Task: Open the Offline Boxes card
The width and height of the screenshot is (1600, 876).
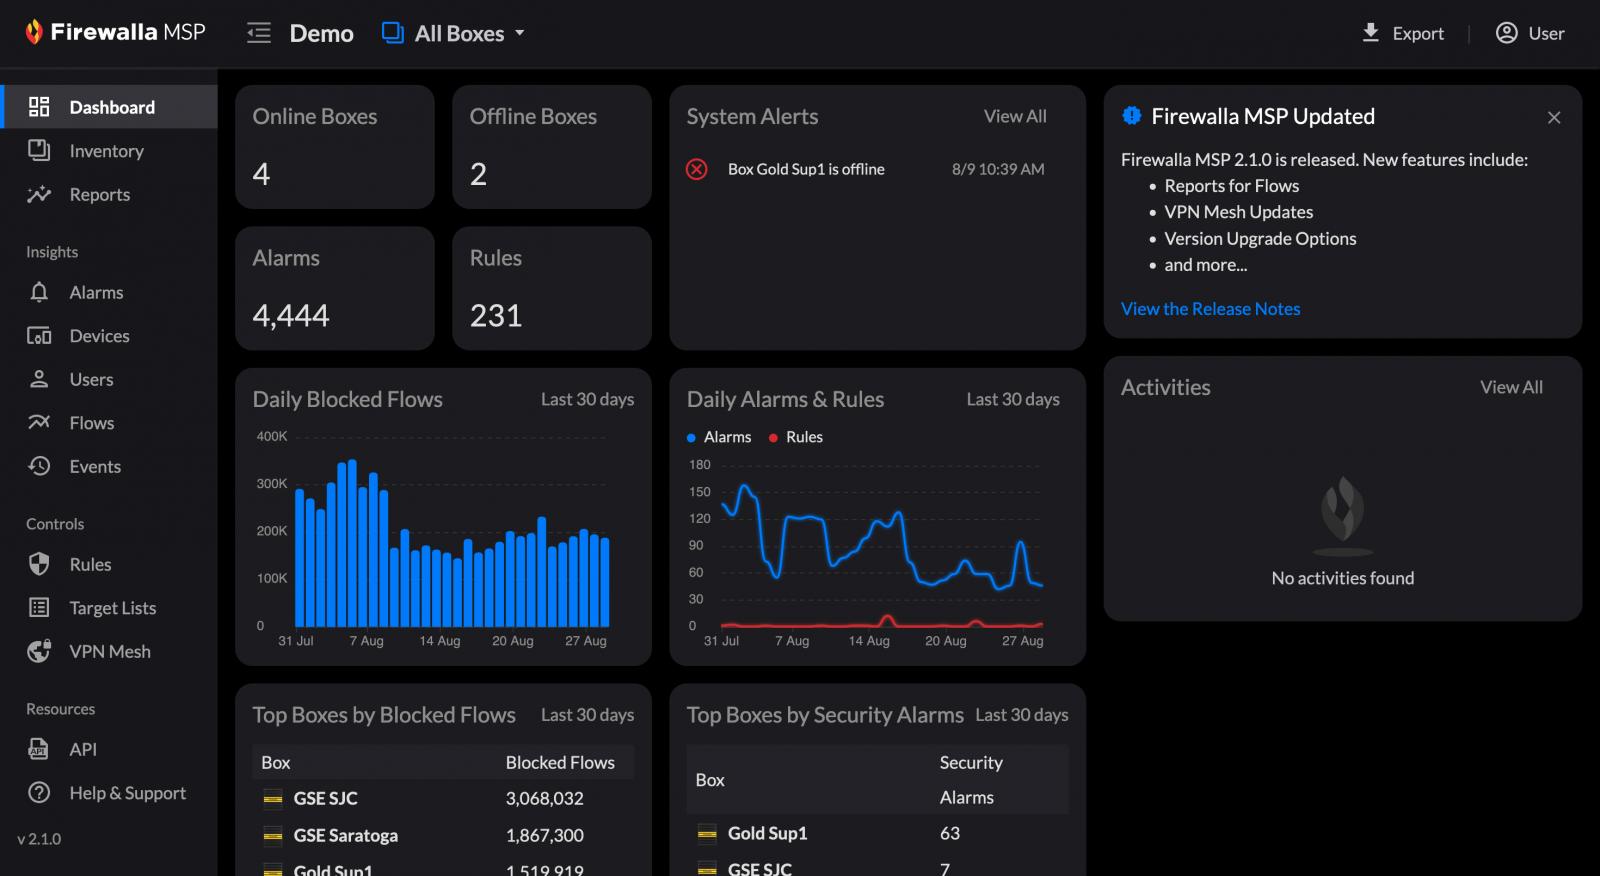Action: pos(552,147)
